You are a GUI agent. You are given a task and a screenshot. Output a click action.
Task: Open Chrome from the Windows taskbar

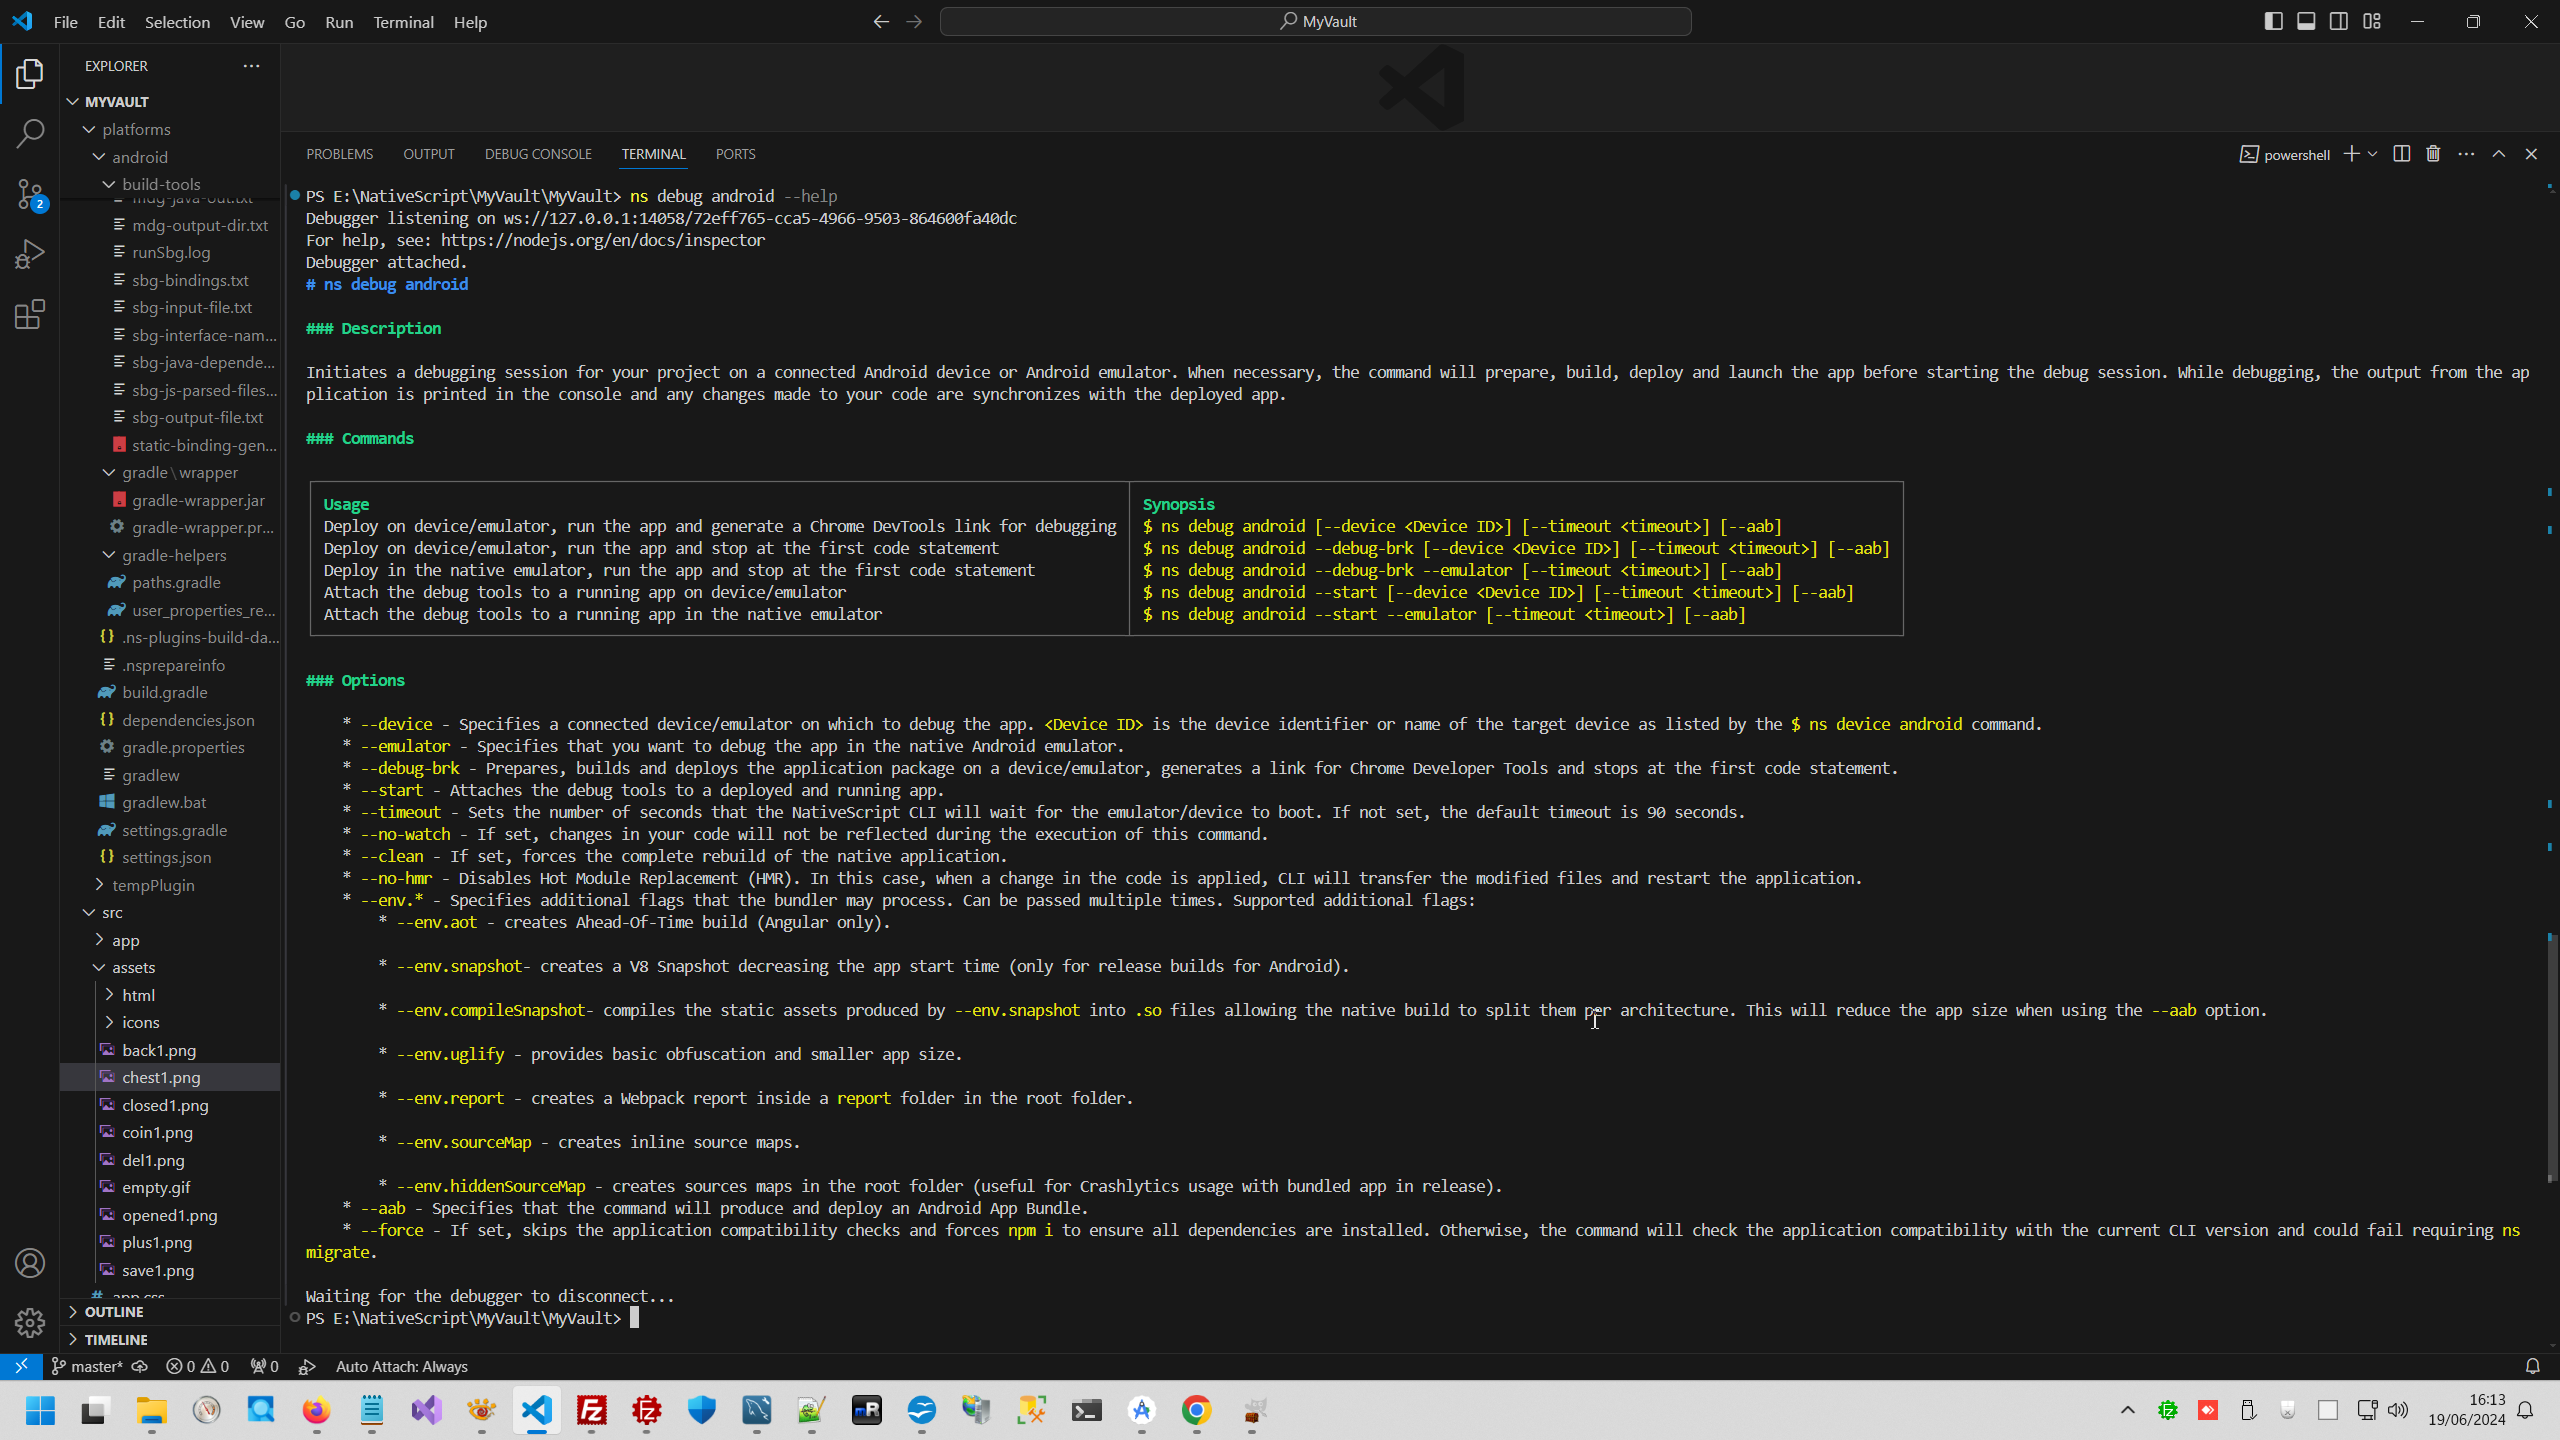tap(1196, 1410)
